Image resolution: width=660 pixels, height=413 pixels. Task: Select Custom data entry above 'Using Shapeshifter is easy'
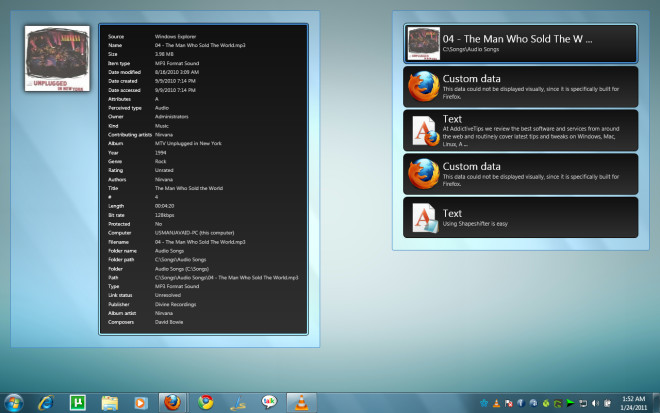tap(520, 174)
